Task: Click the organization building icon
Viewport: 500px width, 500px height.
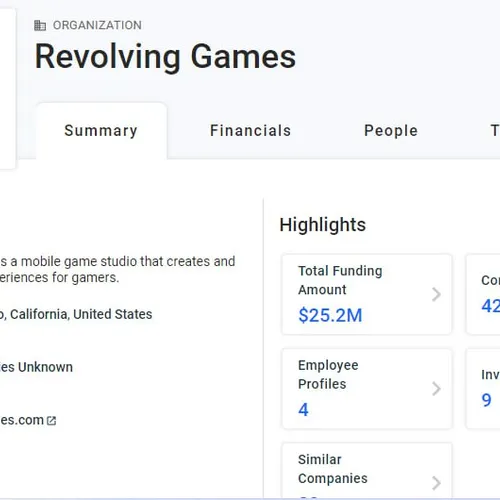Action: click(x=40, y=25)
